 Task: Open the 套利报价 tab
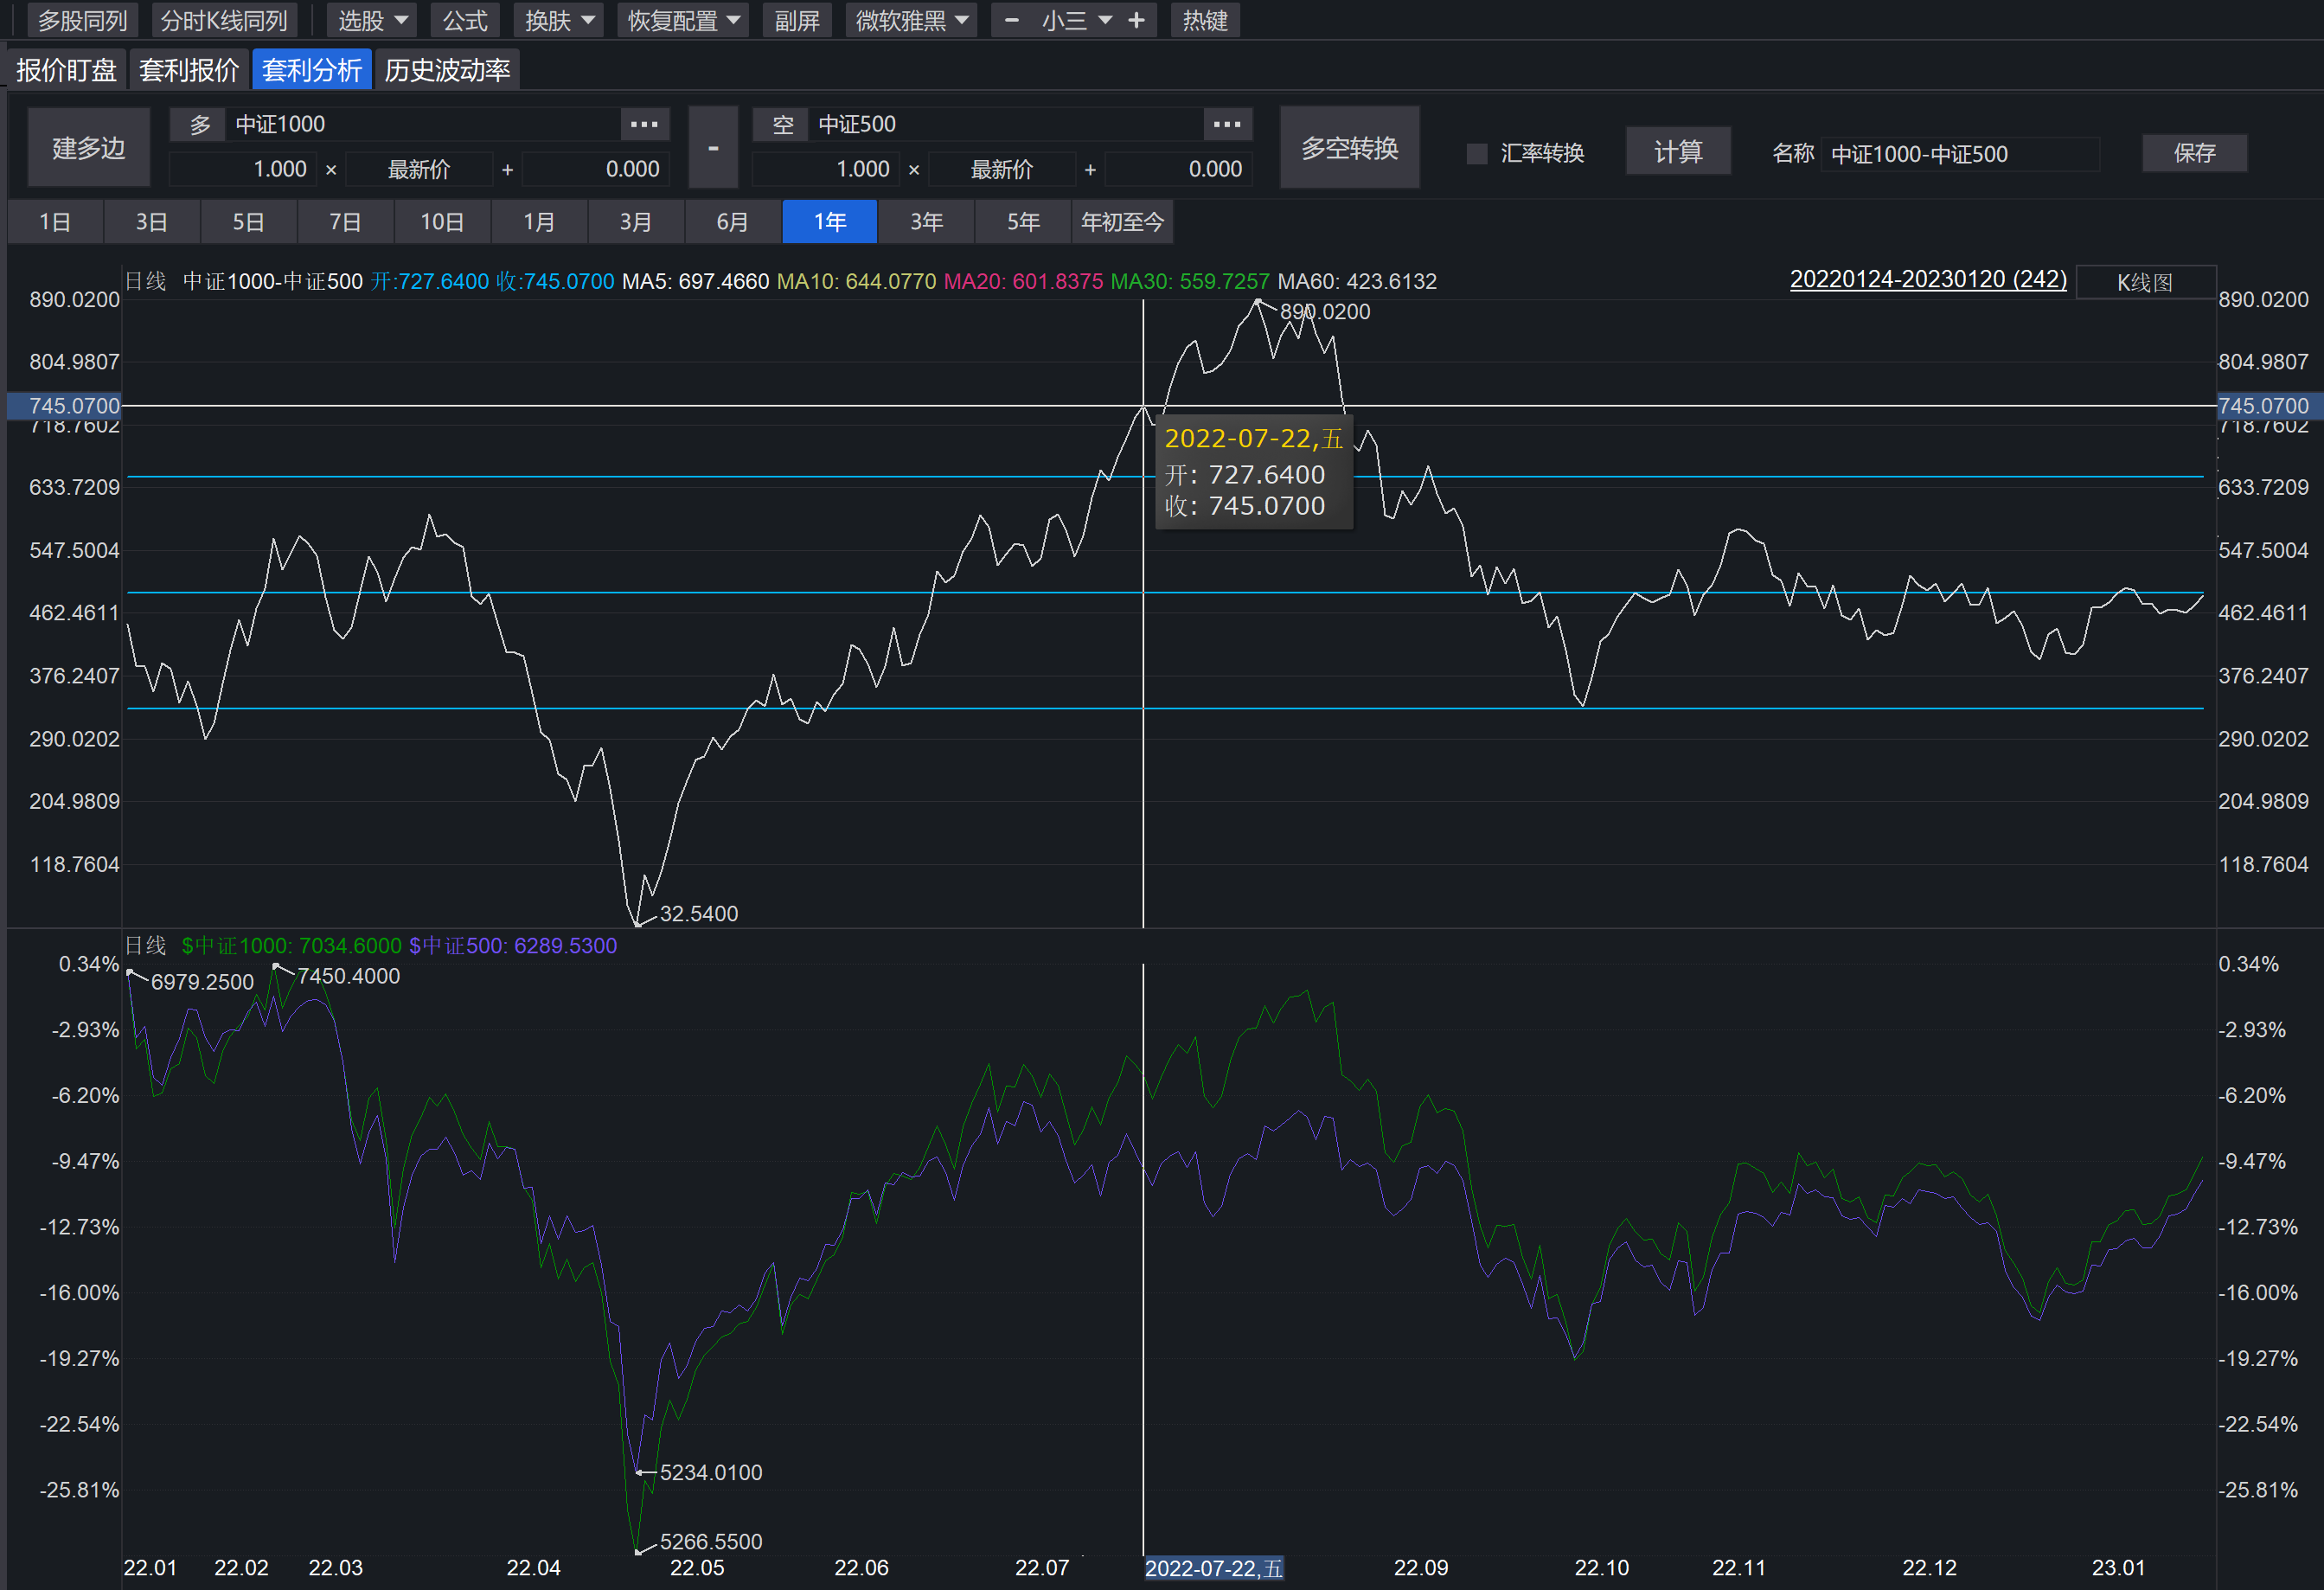point(189,70)
